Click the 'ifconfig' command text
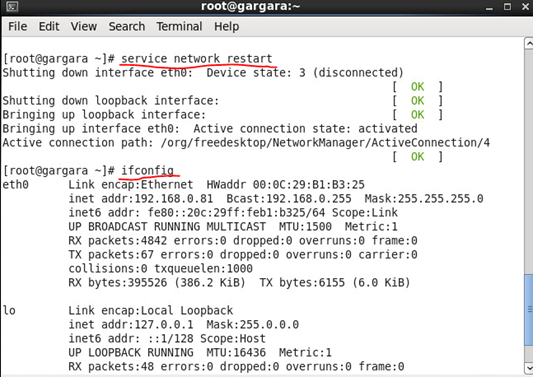The height and width of the screenshot is (377, 533). pos(148,170)
